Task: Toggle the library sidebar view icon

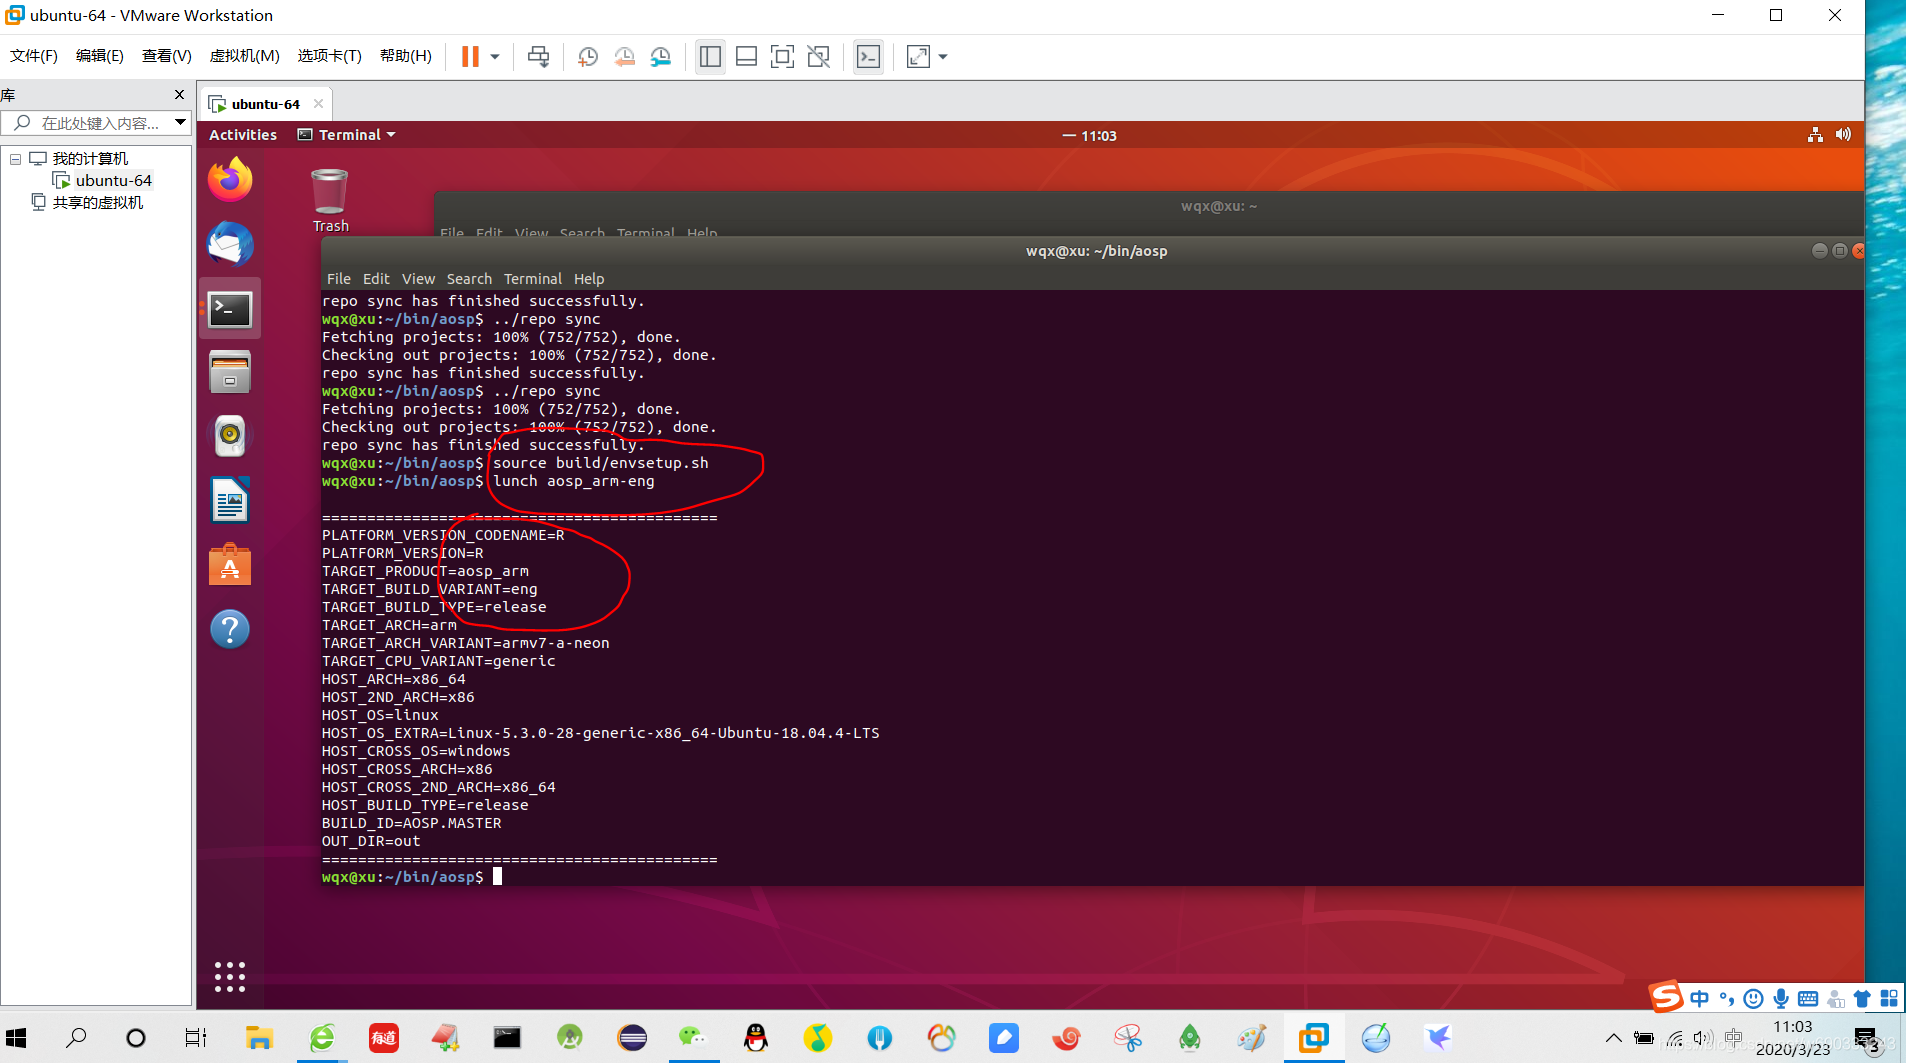Action: tap(710, 56)
